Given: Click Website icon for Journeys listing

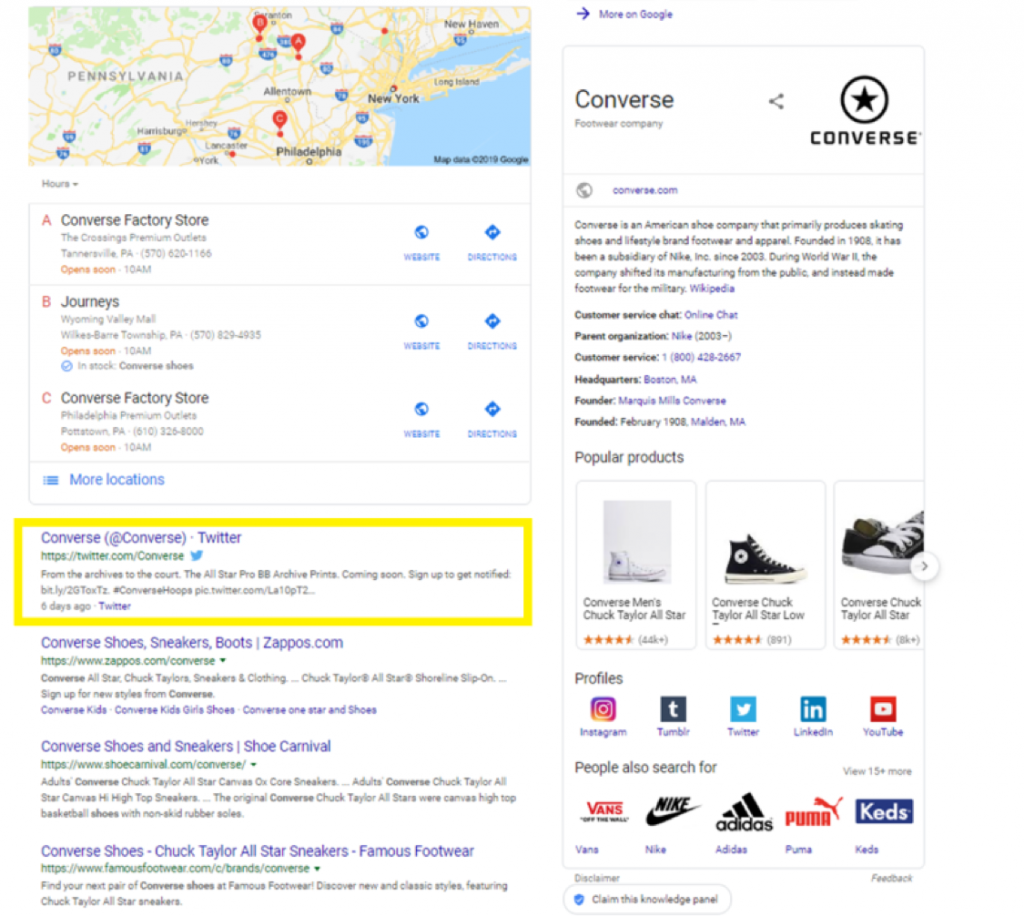Looking at the screenshot, I should click(421, 322).
